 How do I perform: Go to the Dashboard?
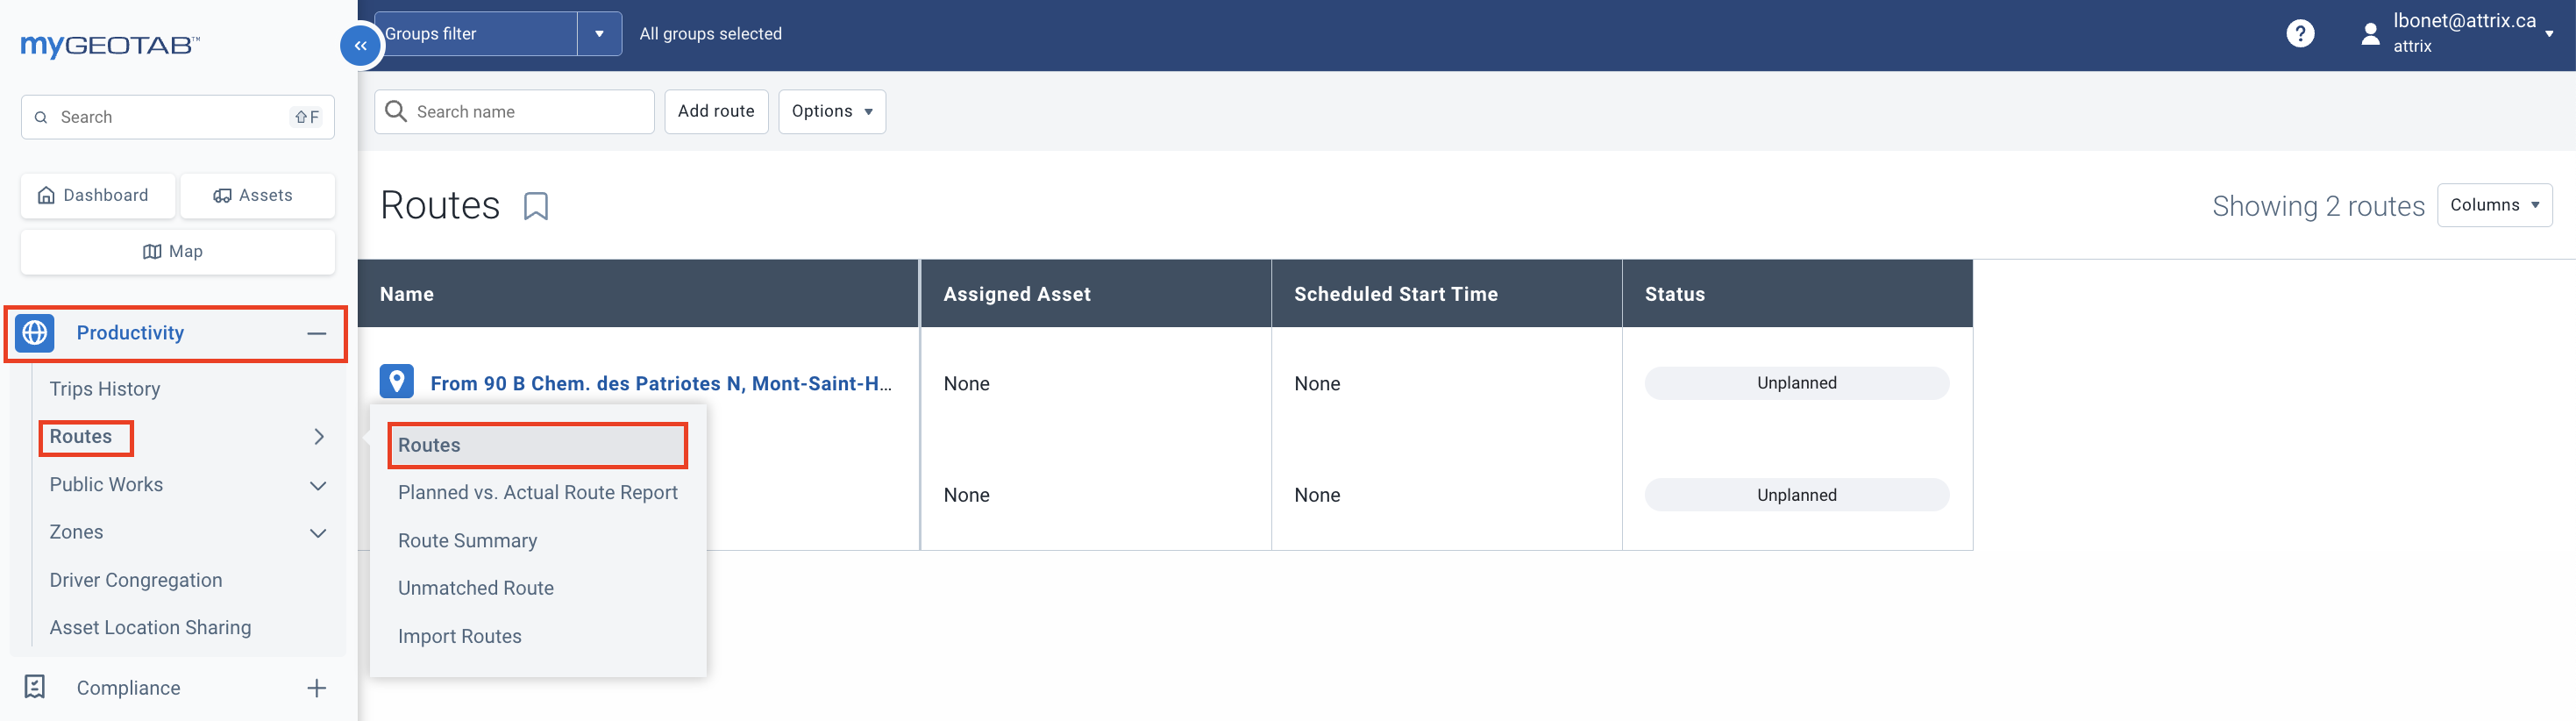[98, 196]
